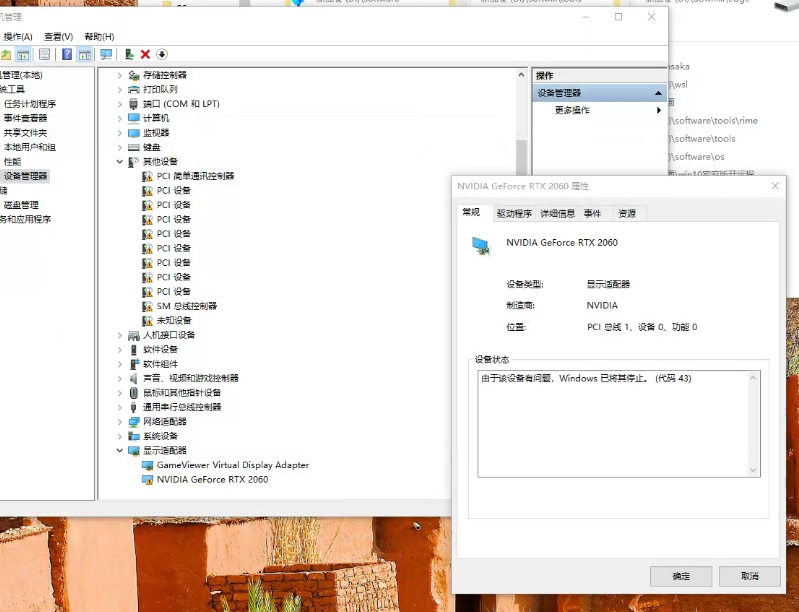The height and width of the screenshot is (612, 799).
Task: Select NVIDIA GeForce RTX 2060 in device tree
Action: tap(212, 479)
